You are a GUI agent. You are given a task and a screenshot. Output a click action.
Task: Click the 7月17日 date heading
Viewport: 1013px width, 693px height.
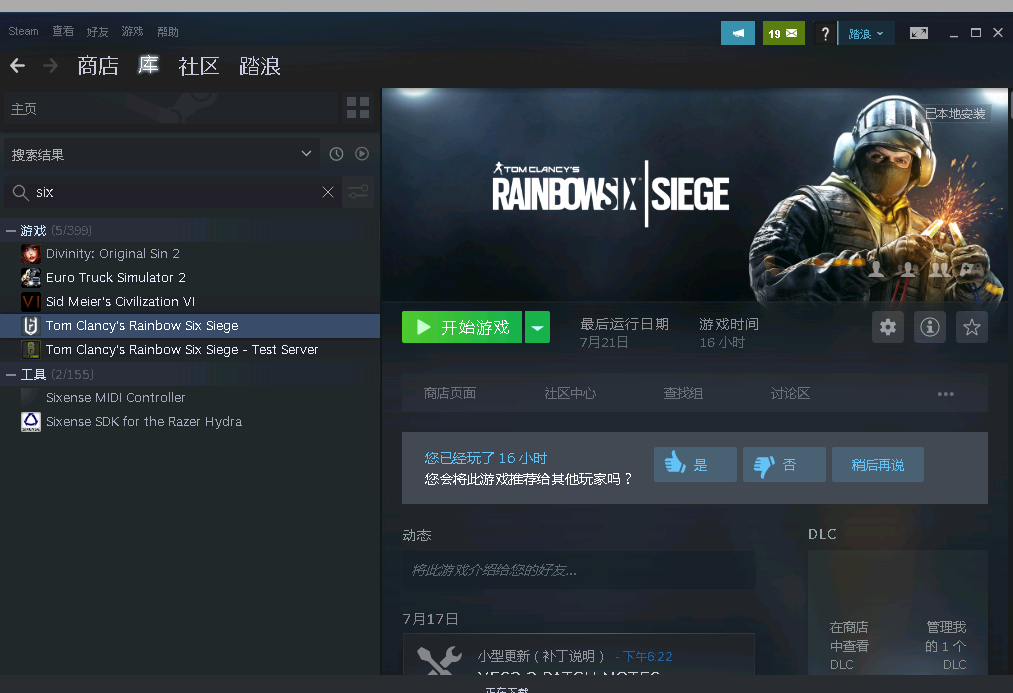pyautogui.click(x=430, y=619)
